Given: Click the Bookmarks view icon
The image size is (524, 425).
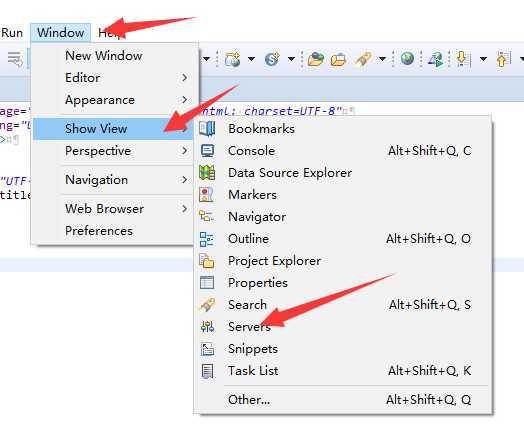Looking at the screenshot, I should pyautogui.click(x=207, y=129).
